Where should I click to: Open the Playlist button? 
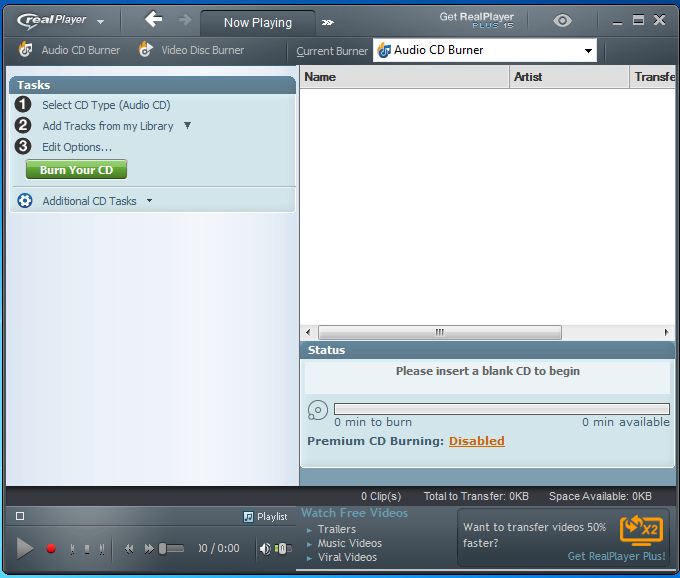coord(265,517)
